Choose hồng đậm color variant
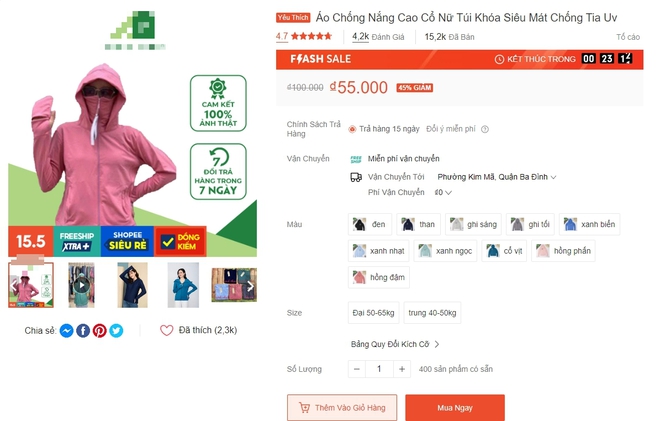The width and height of the screenshot is (660, 421). coord(379,277)
